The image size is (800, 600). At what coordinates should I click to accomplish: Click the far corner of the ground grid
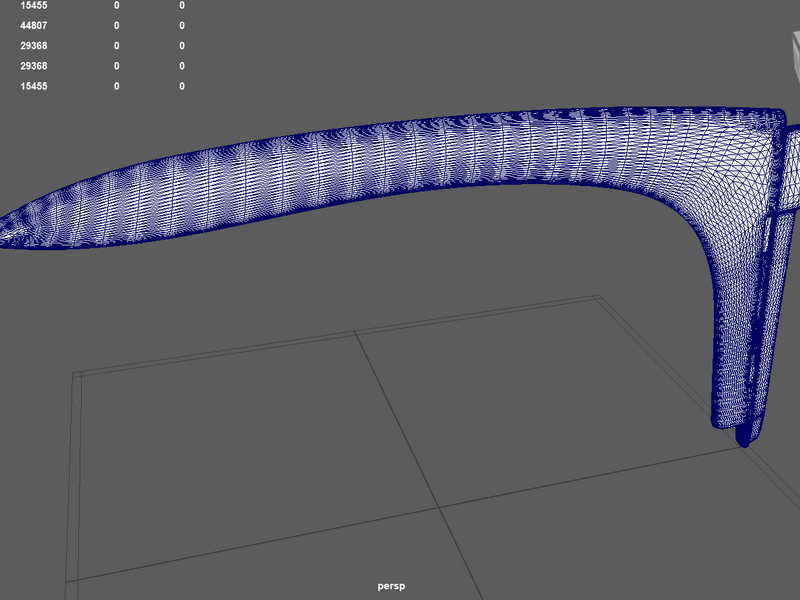tap(599, 296)
